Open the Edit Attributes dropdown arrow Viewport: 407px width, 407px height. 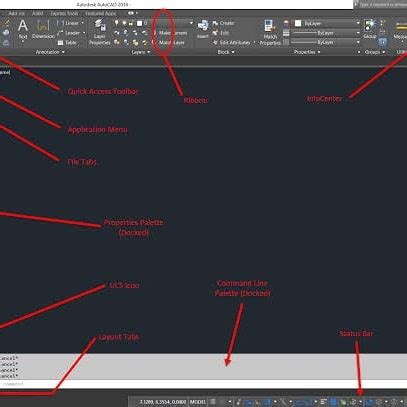(254, 43)
